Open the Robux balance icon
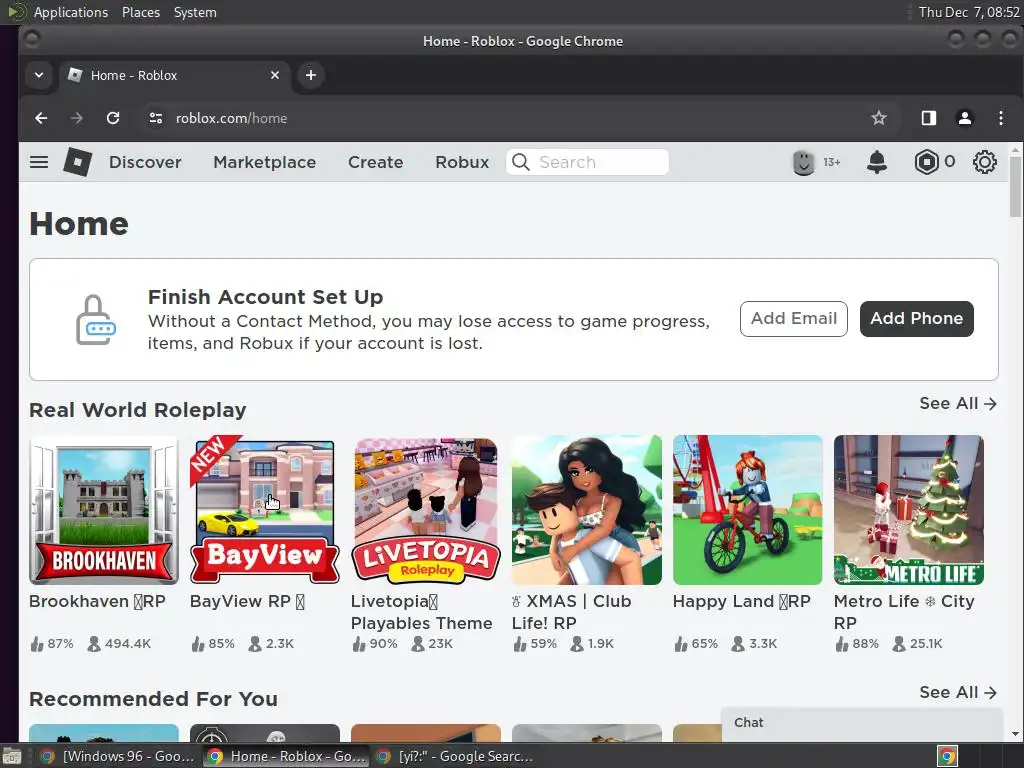 click(926, 162)
